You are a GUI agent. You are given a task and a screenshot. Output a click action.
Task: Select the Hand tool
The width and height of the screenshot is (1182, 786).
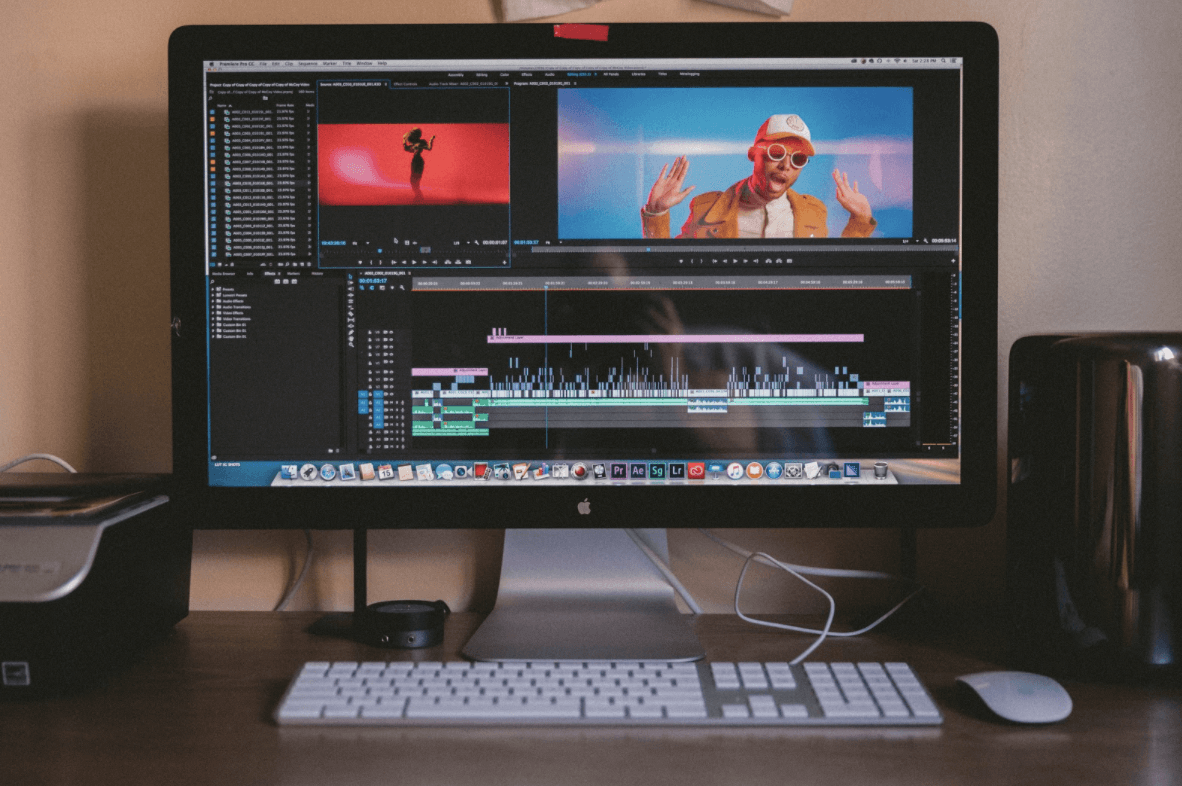click(x=351, y=339)
